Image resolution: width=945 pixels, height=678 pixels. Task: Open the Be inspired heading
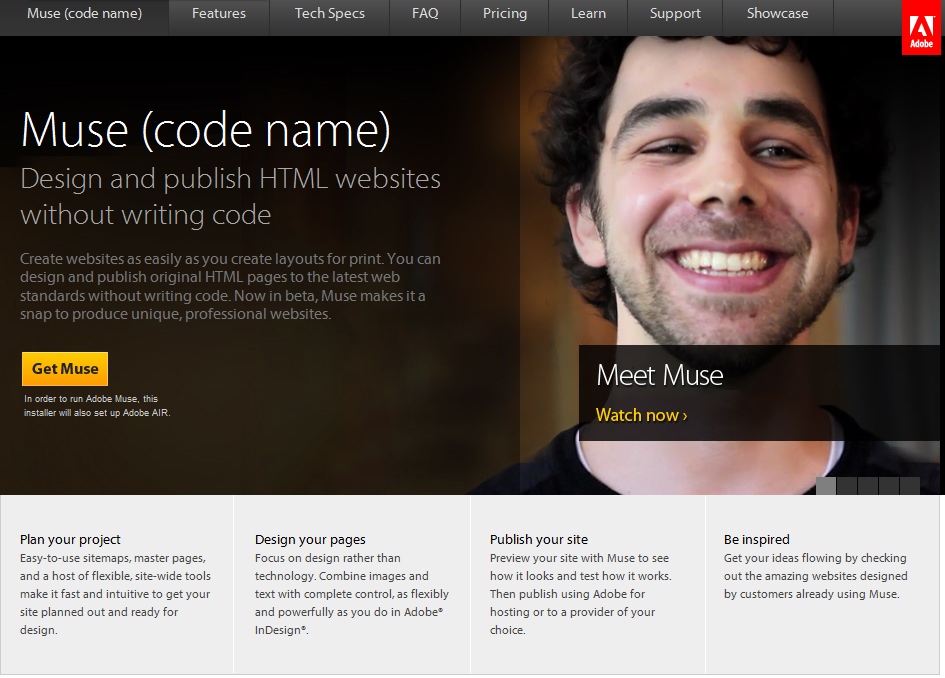(756, 539)
